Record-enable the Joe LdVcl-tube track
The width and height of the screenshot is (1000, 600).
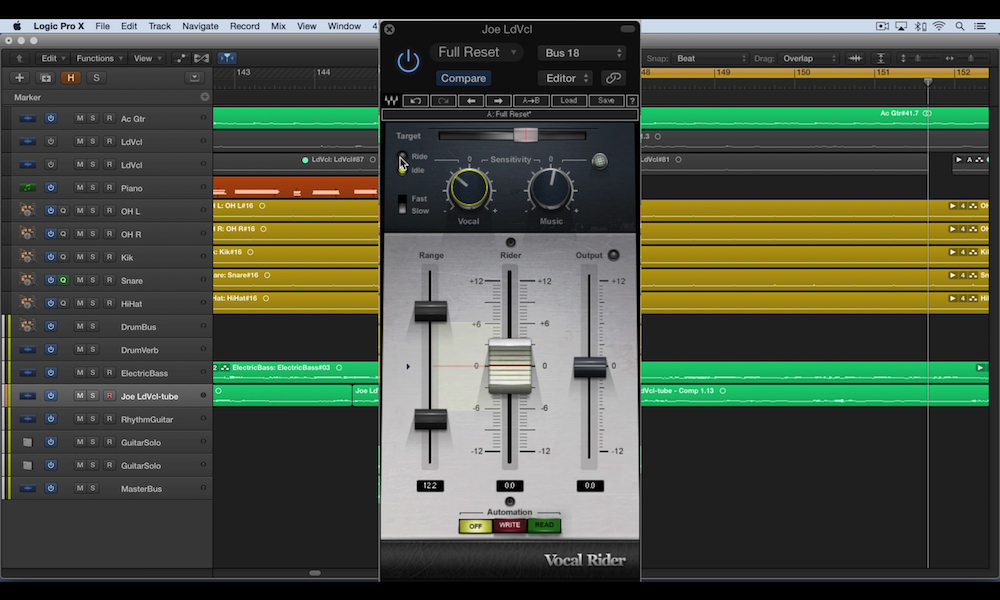109,395
